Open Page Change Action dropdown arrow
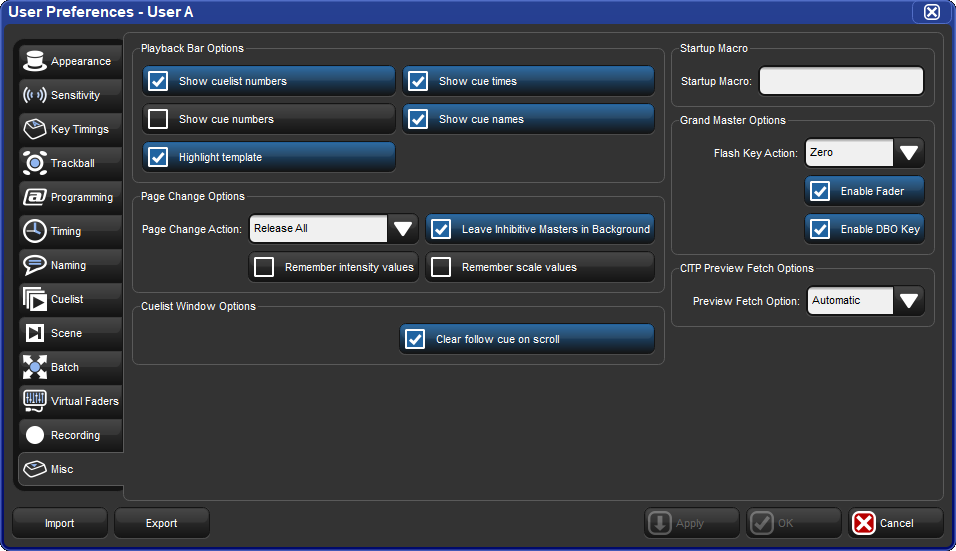The width and height of the screenshot is (956, 551). (402, 229)
